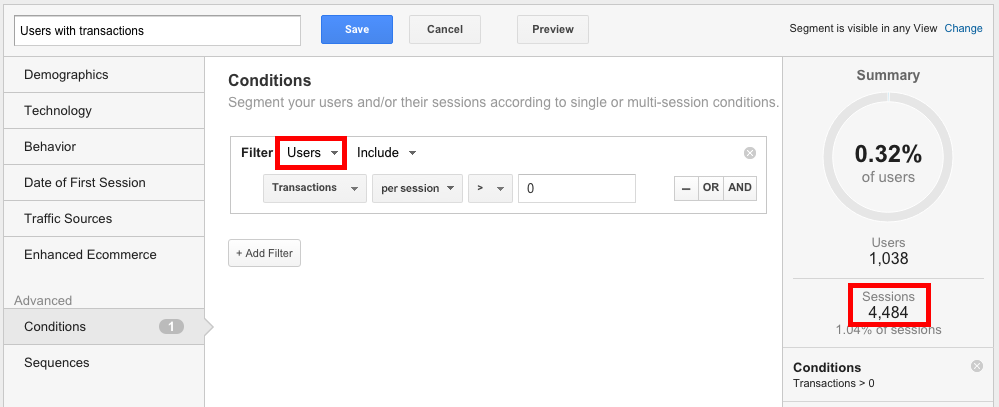Remove Conditions from the summary panel
999x407 pixels.
pos(977,366)
